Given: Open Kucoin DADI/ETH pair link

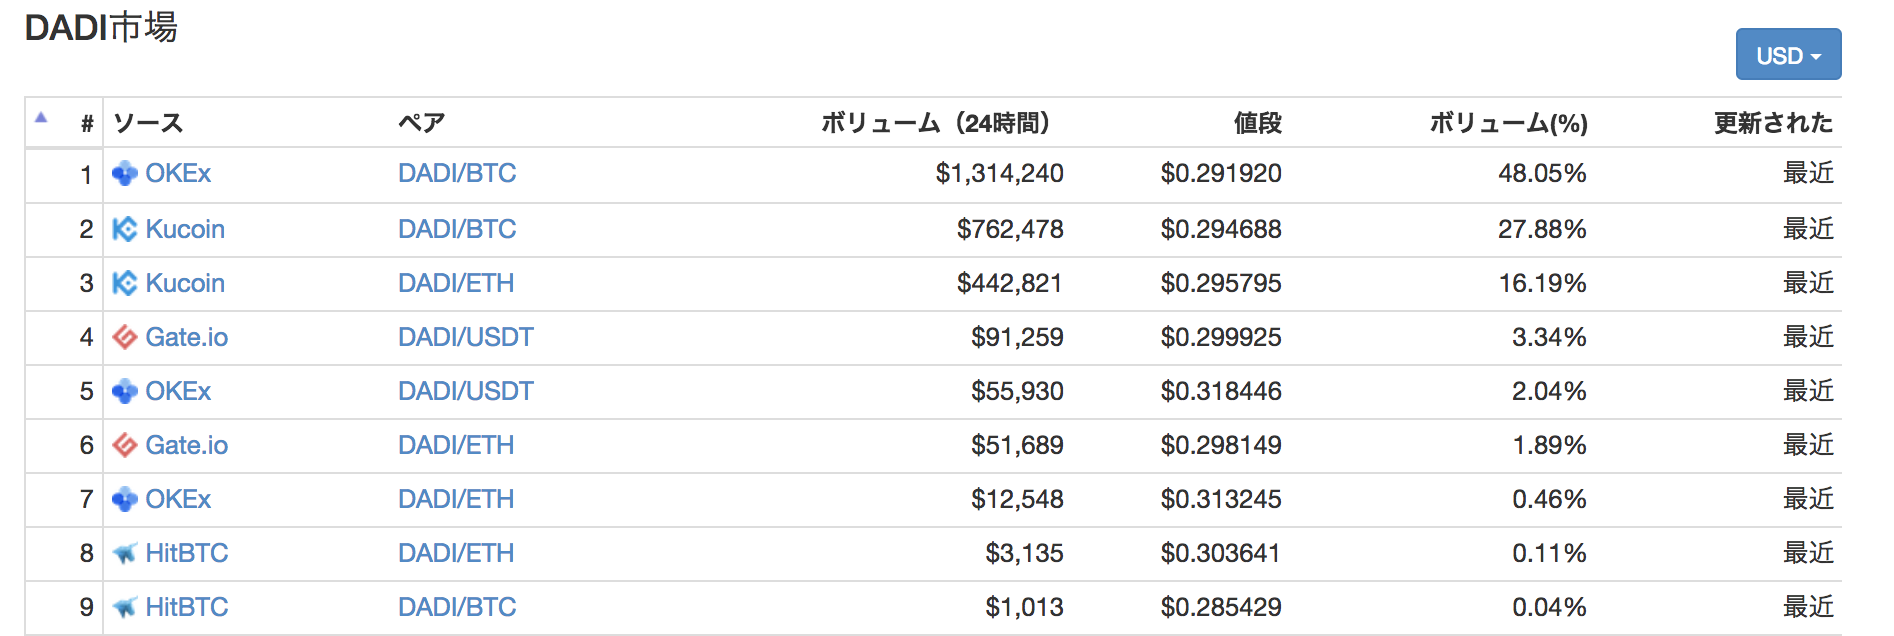Looking at the screenshot, I should coord(456,283).
